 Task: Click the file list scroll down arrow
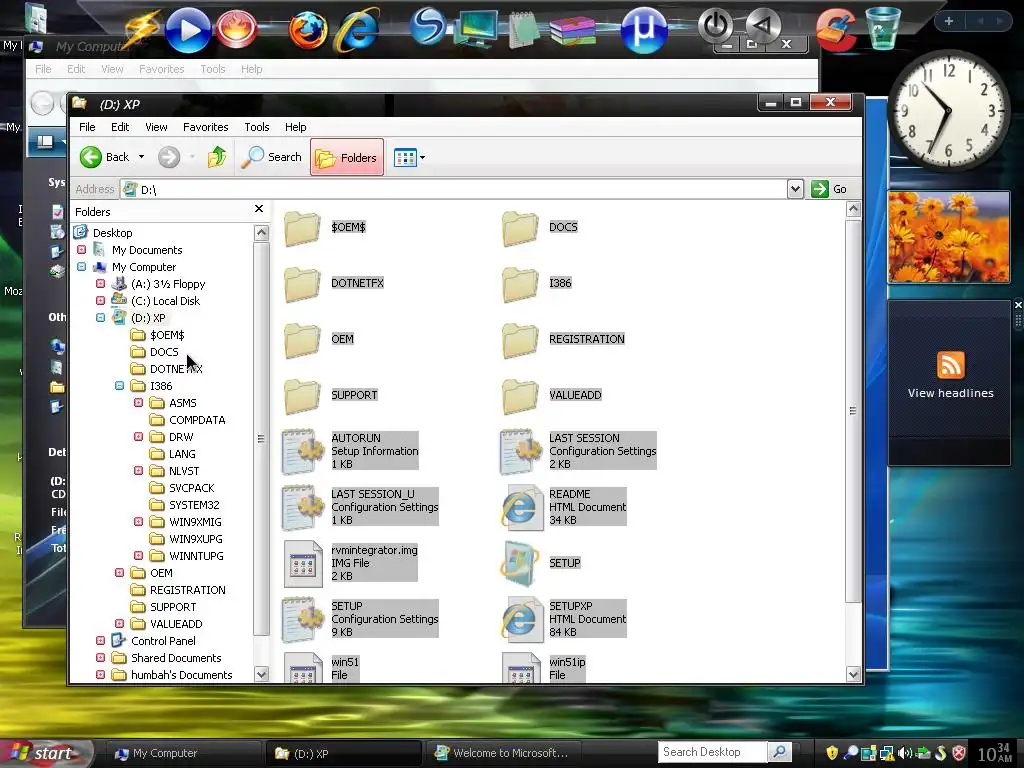pyautogui.click(x=853, y=673)
